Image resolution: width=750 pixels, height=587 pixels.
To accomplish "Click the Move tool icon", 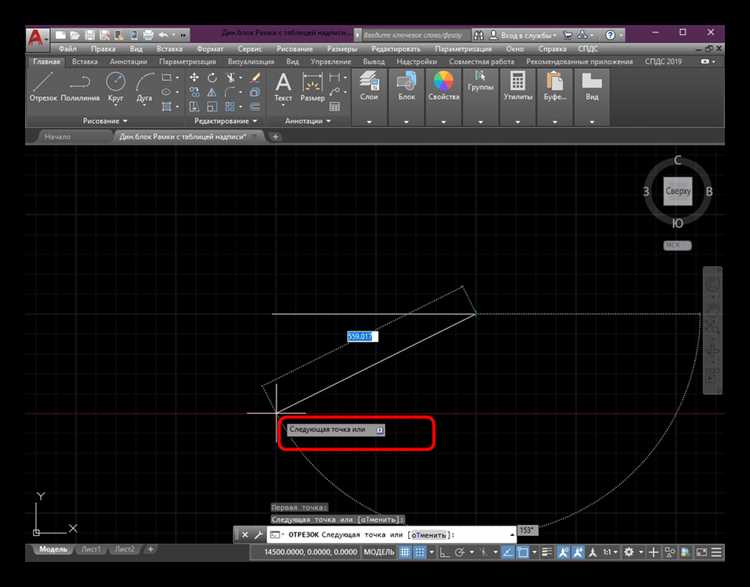I will (194, 78).
